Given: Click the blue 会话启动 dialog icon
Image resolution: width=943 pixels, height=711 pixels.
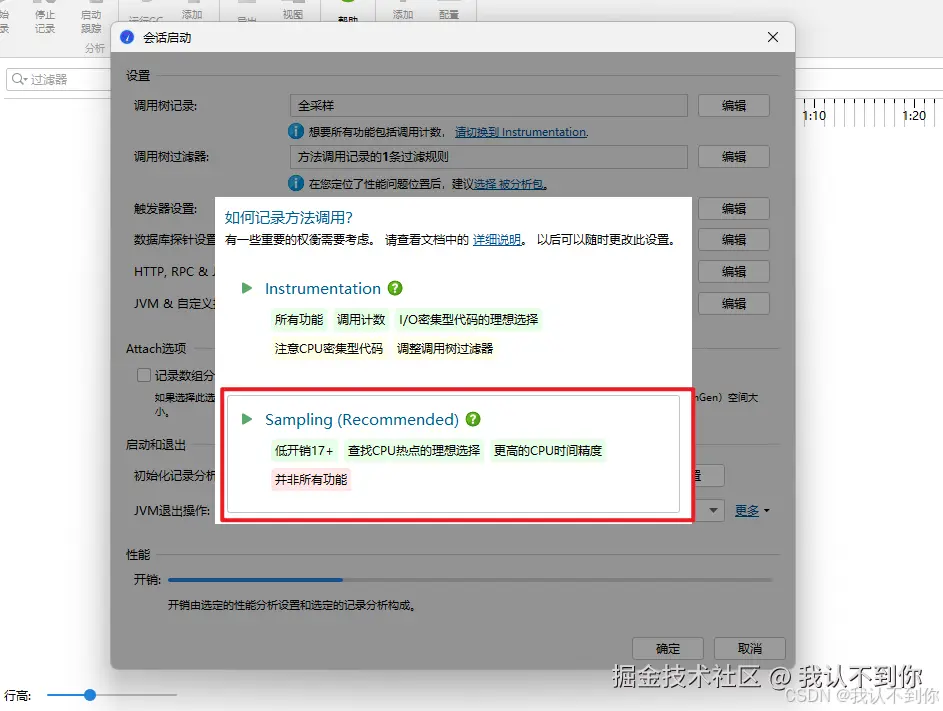Looking at the screenshot, I should coord(127,37).
